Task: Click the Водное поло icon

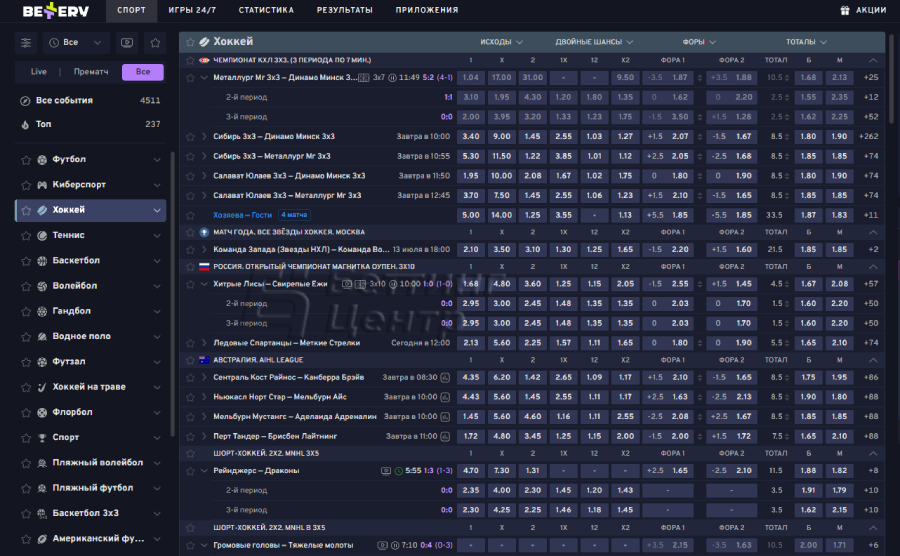Action: tap(42, 336)
